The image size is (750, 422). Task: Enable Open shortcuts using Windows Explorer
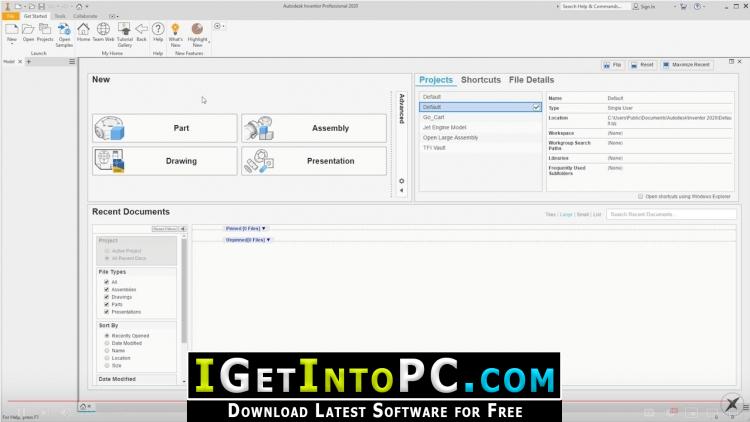(x=641, y=196)
